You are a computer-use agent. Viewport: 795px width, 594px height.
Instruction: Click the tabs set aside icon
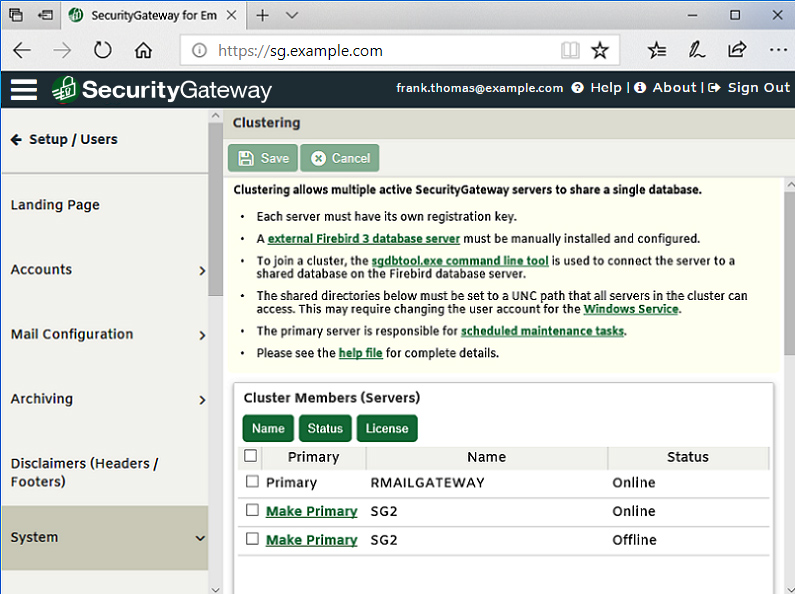coord(16,15)
